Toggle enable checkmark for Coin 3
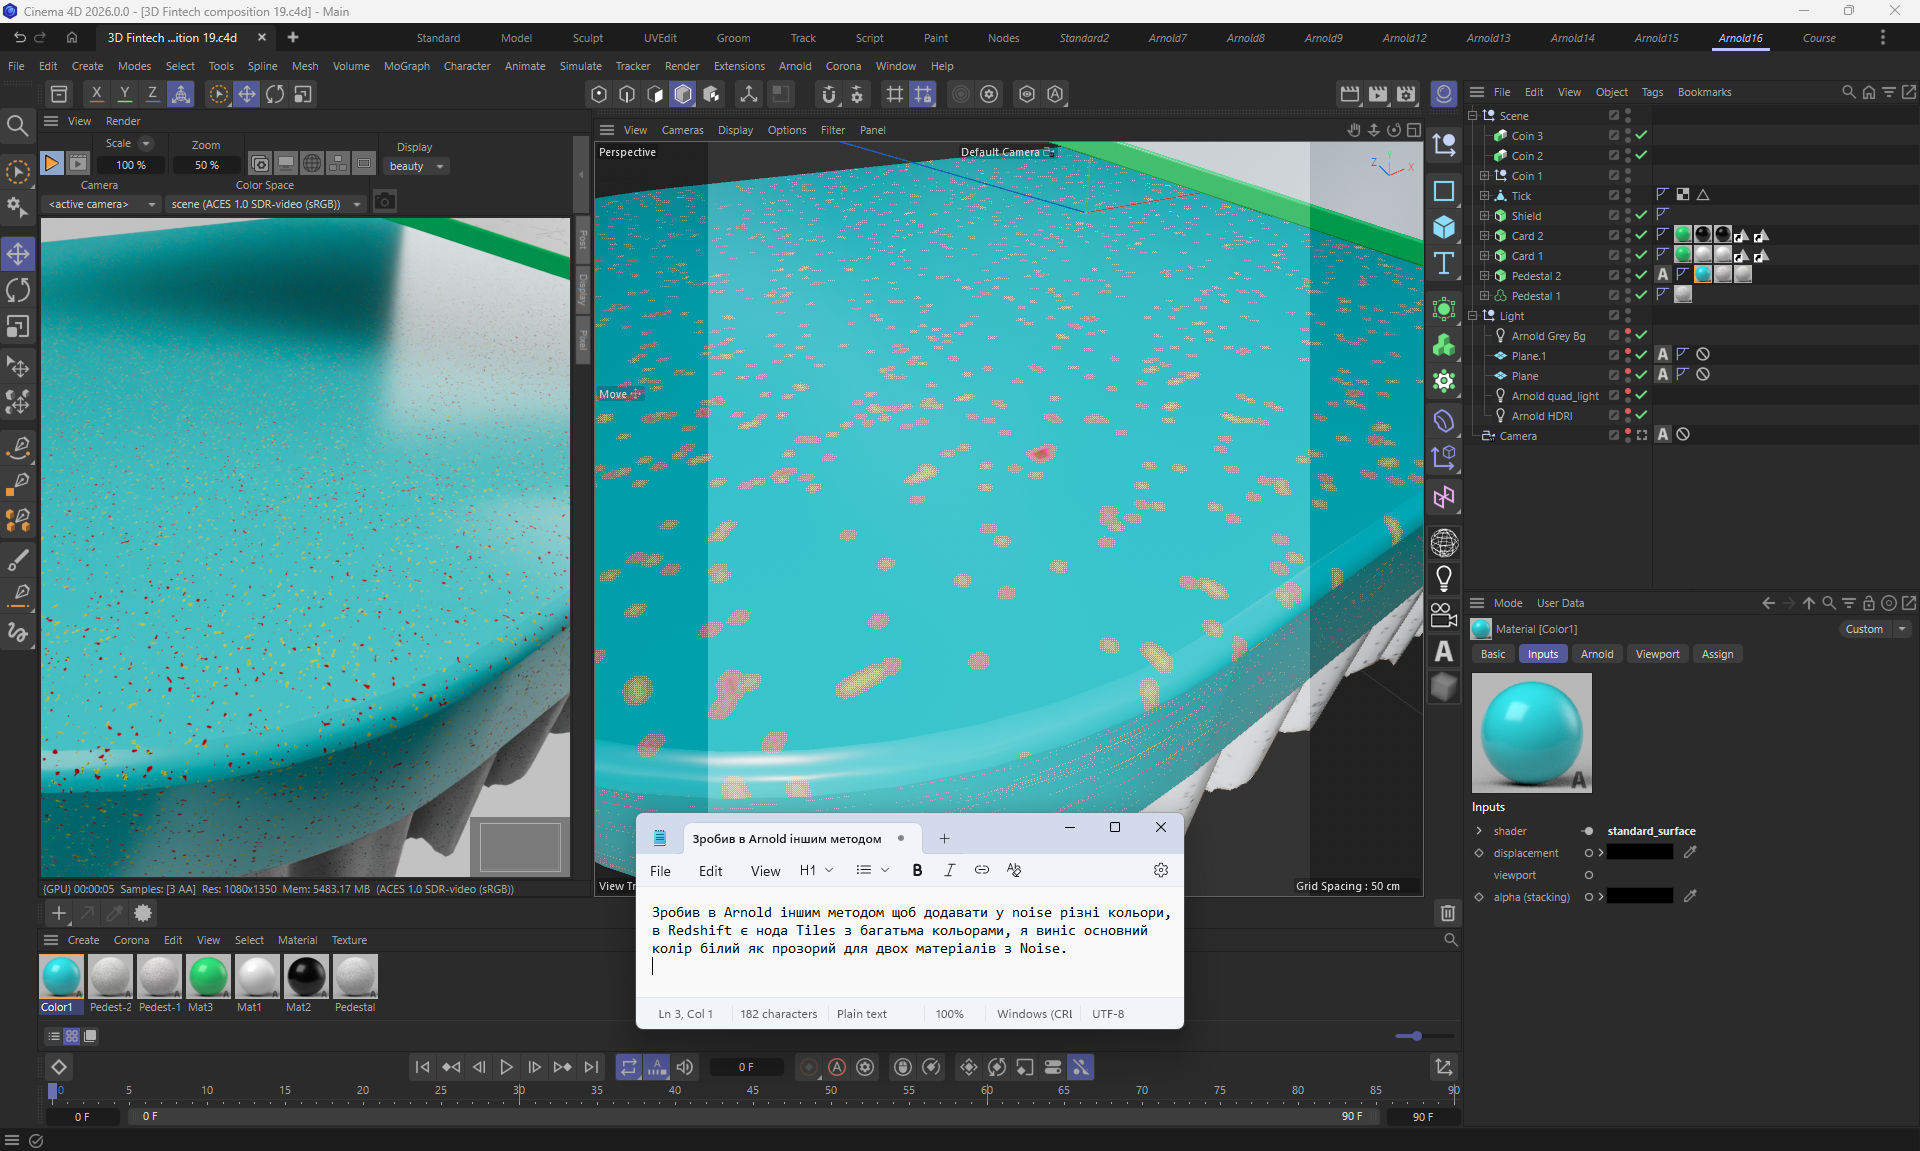Image resolution: width=1920 pixels, height=1151 pixels. click(x=1641, y=135)
